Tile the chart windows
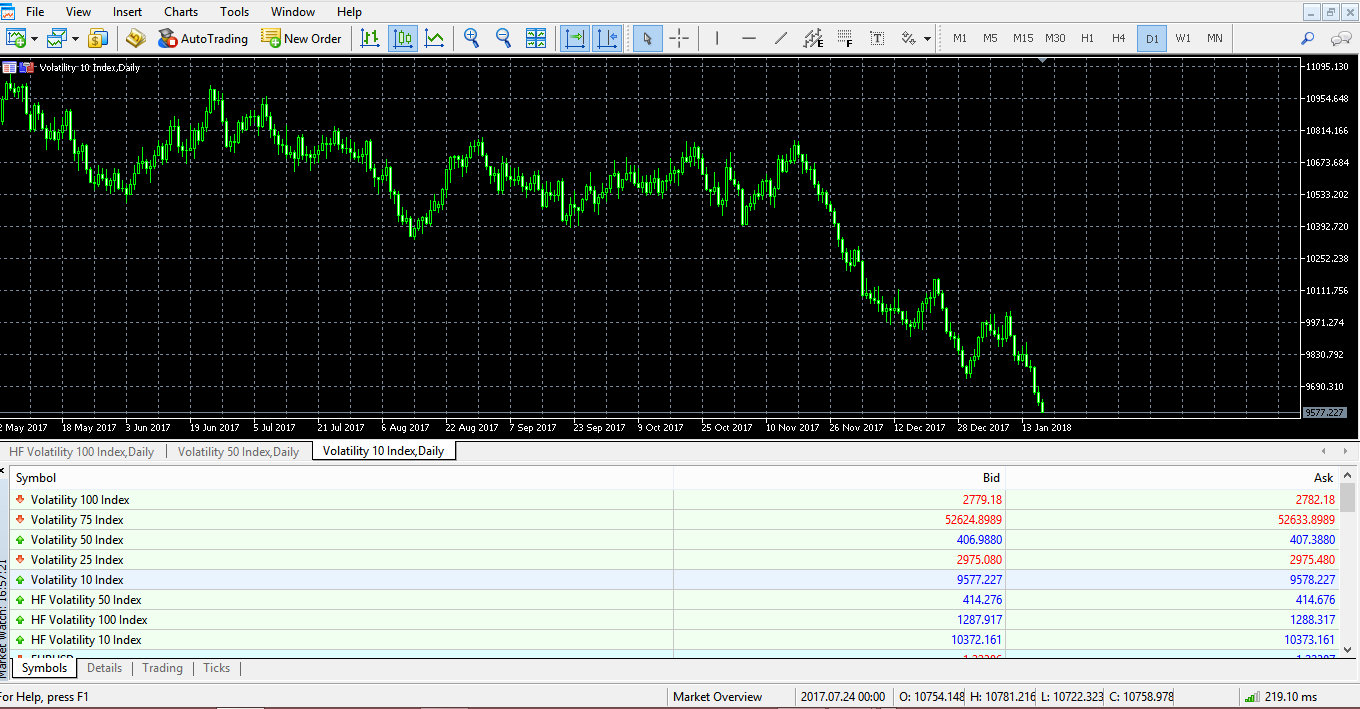This screenshot has width=1360, height=709. click(x=537, y=39)
